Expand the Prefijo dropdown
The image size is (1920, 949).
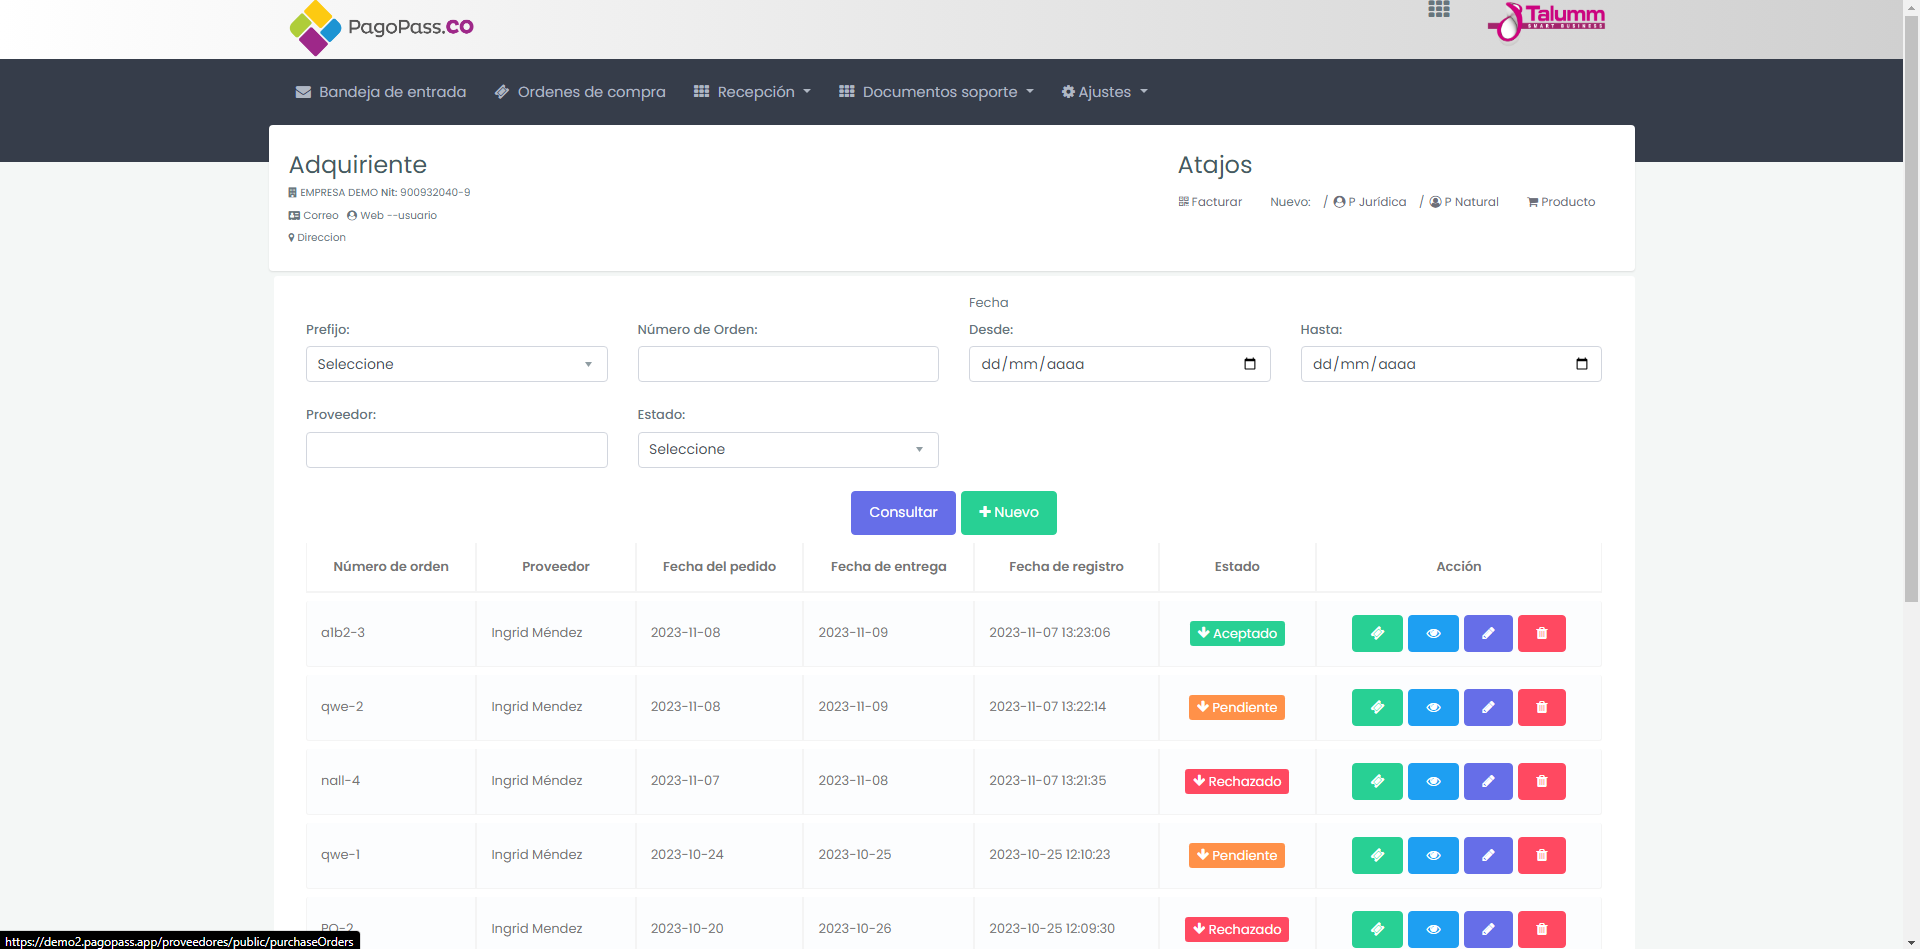click(x=456, y=364)
